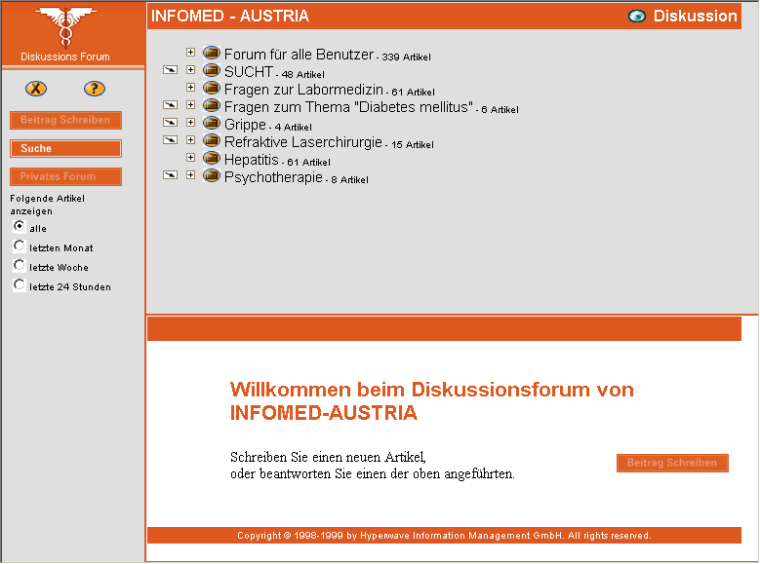Click the 'INFOMED - AUSTRIA' header title
Image resolution: width=760 pixels, height=564 pixels.
pyautogui.click(x=230, y=16)
